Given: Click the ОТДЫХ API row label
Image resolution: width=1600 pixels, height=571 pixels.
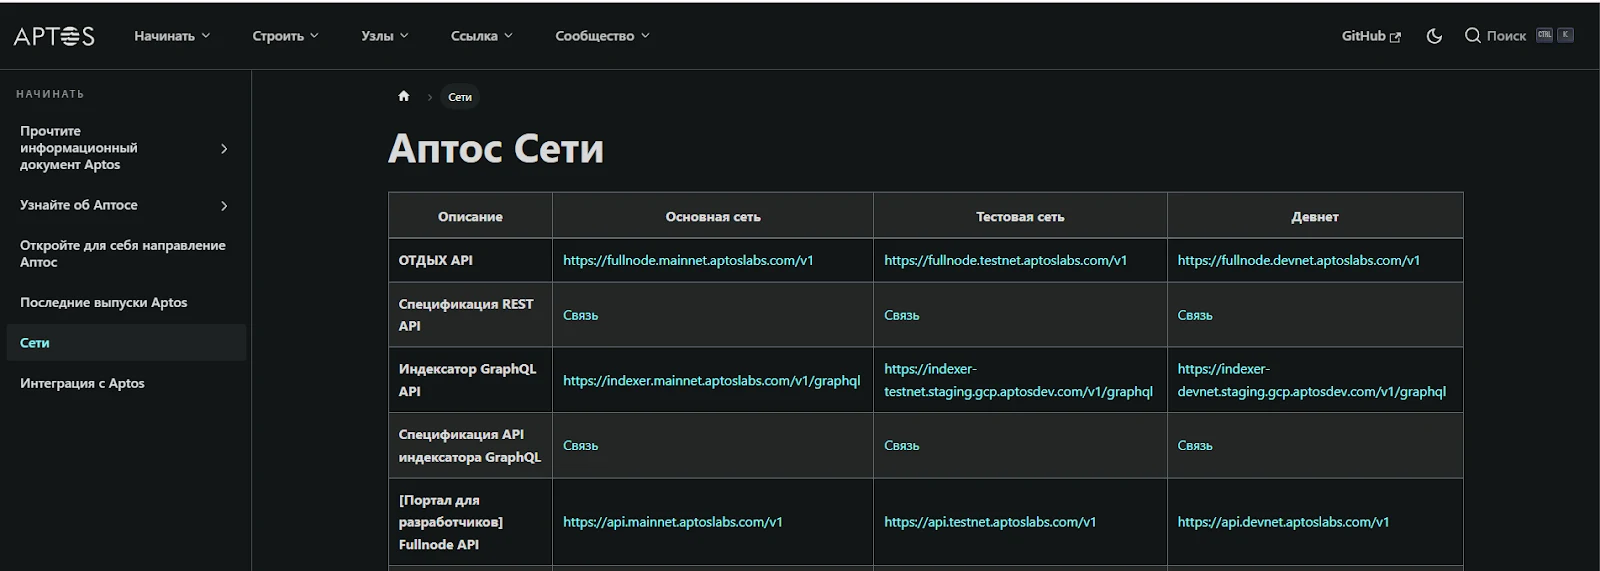Looking at the screenshot, I should point(435,260).
